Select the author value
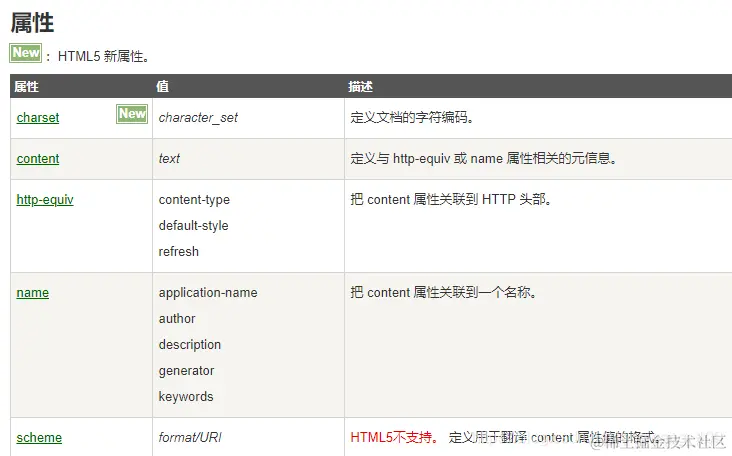This screenshot has width=732, height=456. (177, 319)
